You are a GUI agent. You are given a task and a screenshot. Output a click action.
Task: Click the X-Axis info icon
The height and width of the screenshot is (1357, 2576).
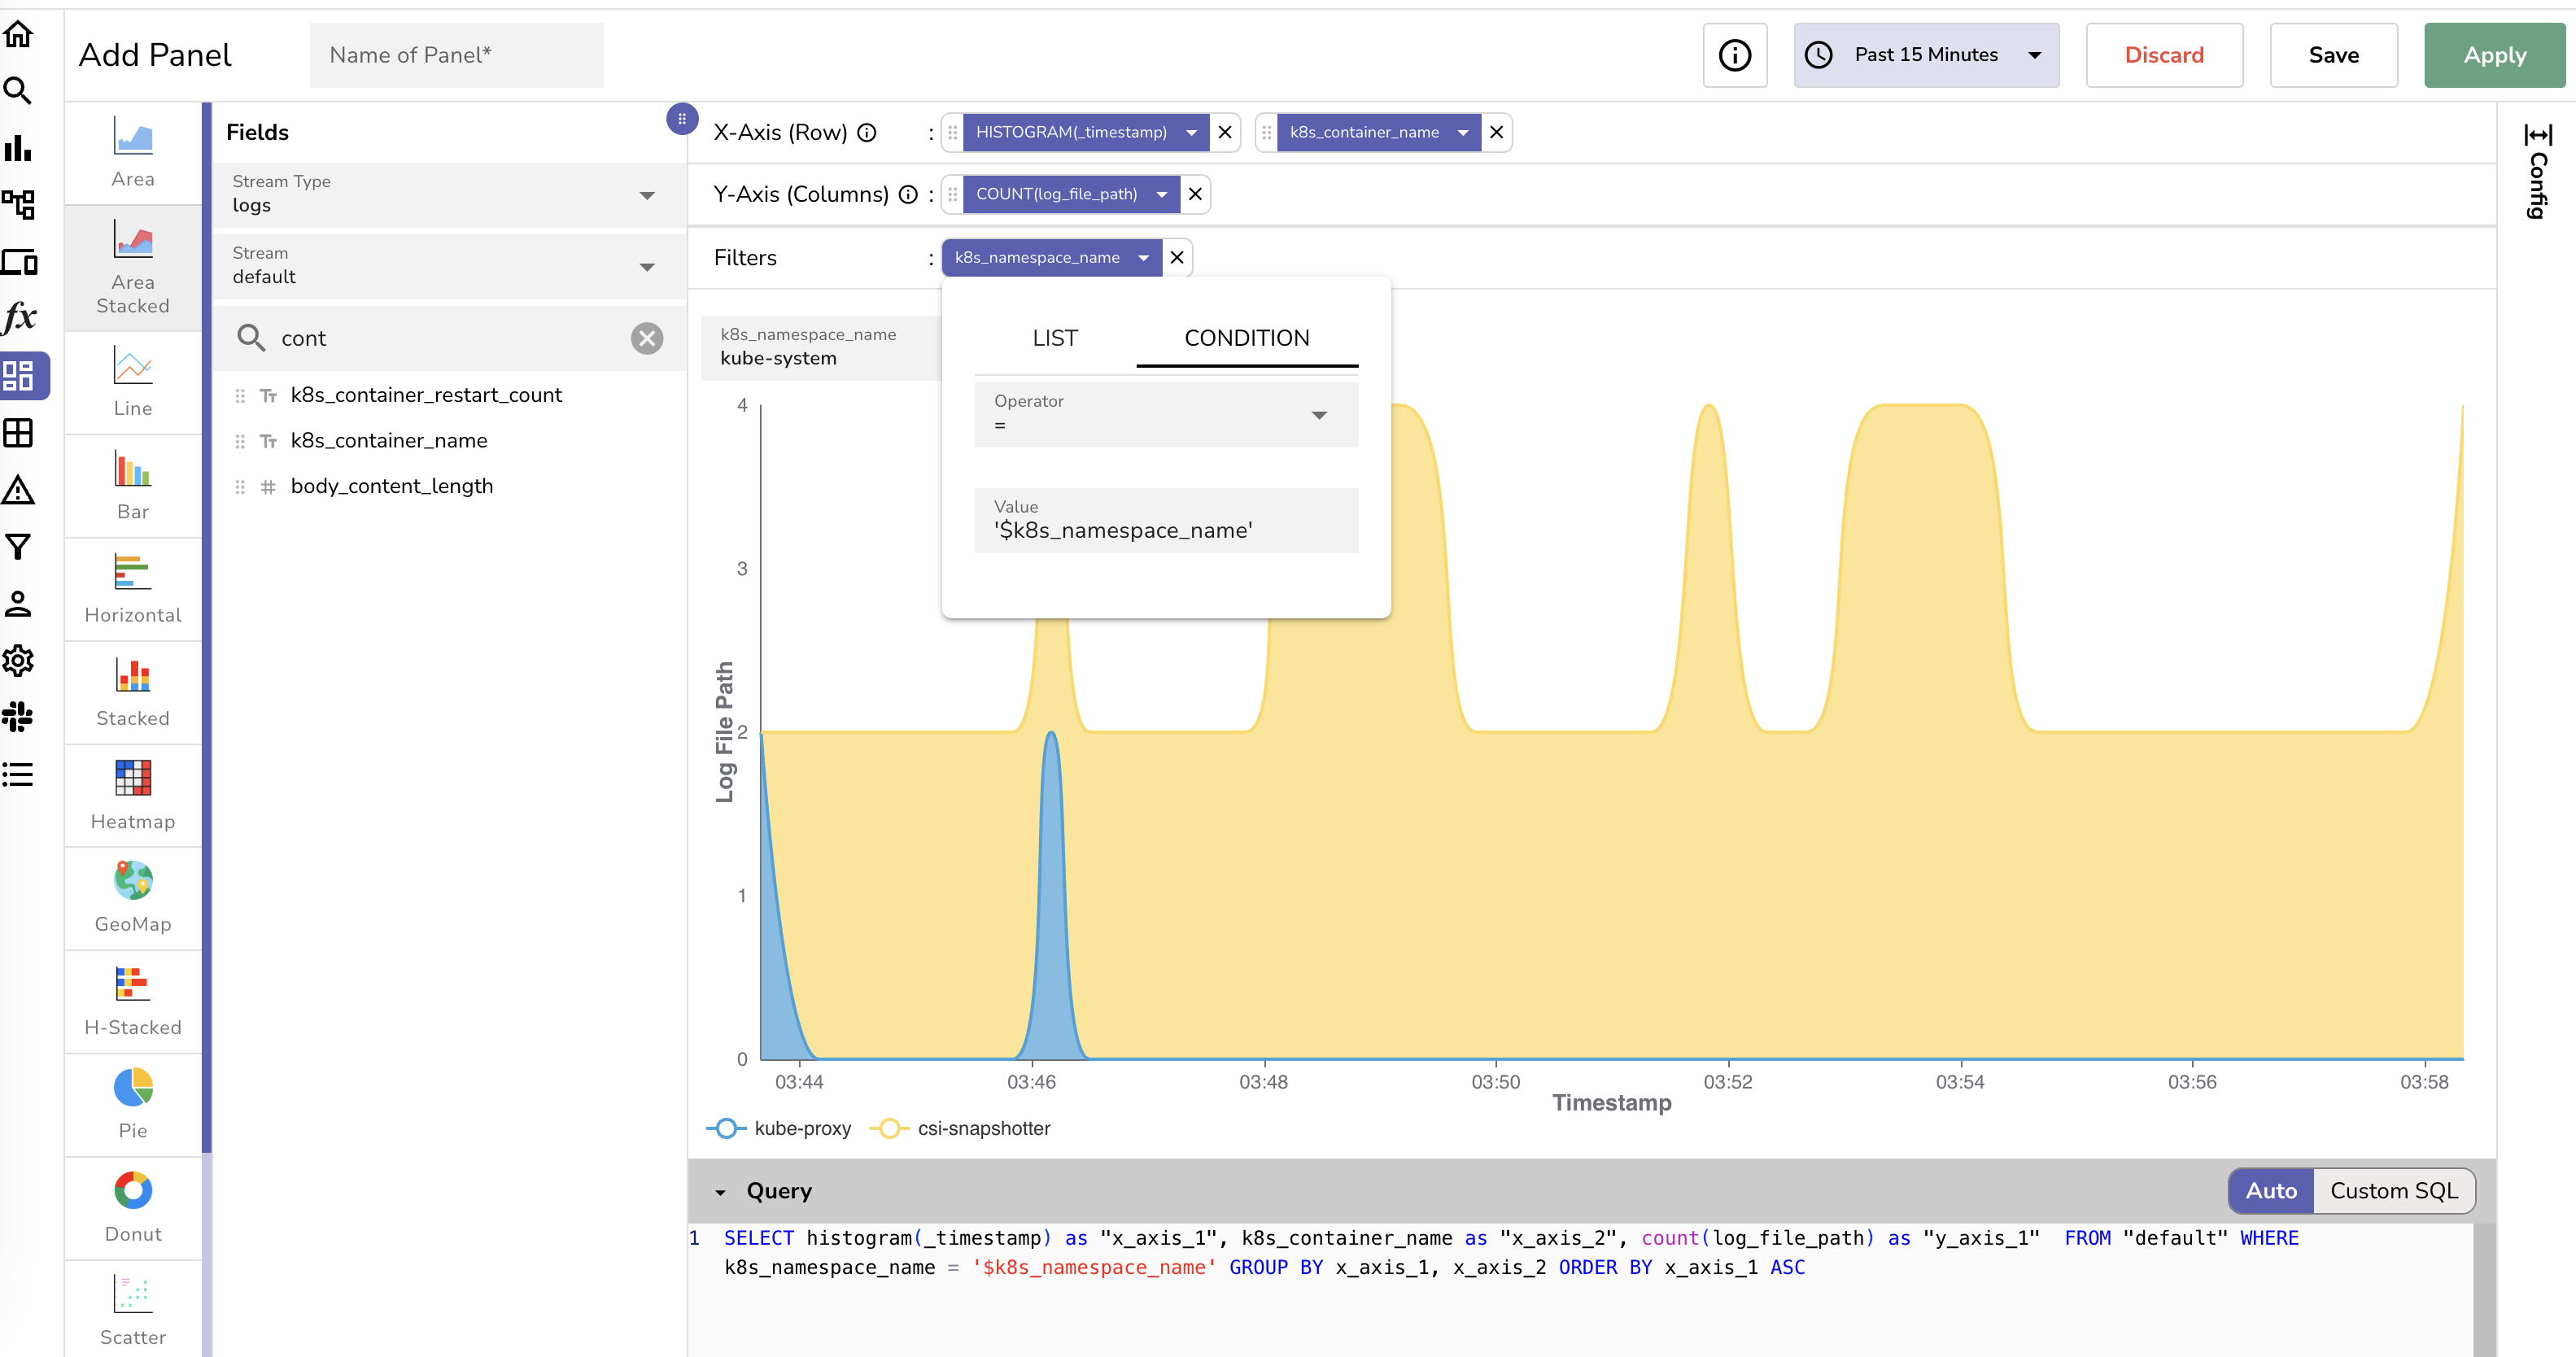tap(868, 132)
